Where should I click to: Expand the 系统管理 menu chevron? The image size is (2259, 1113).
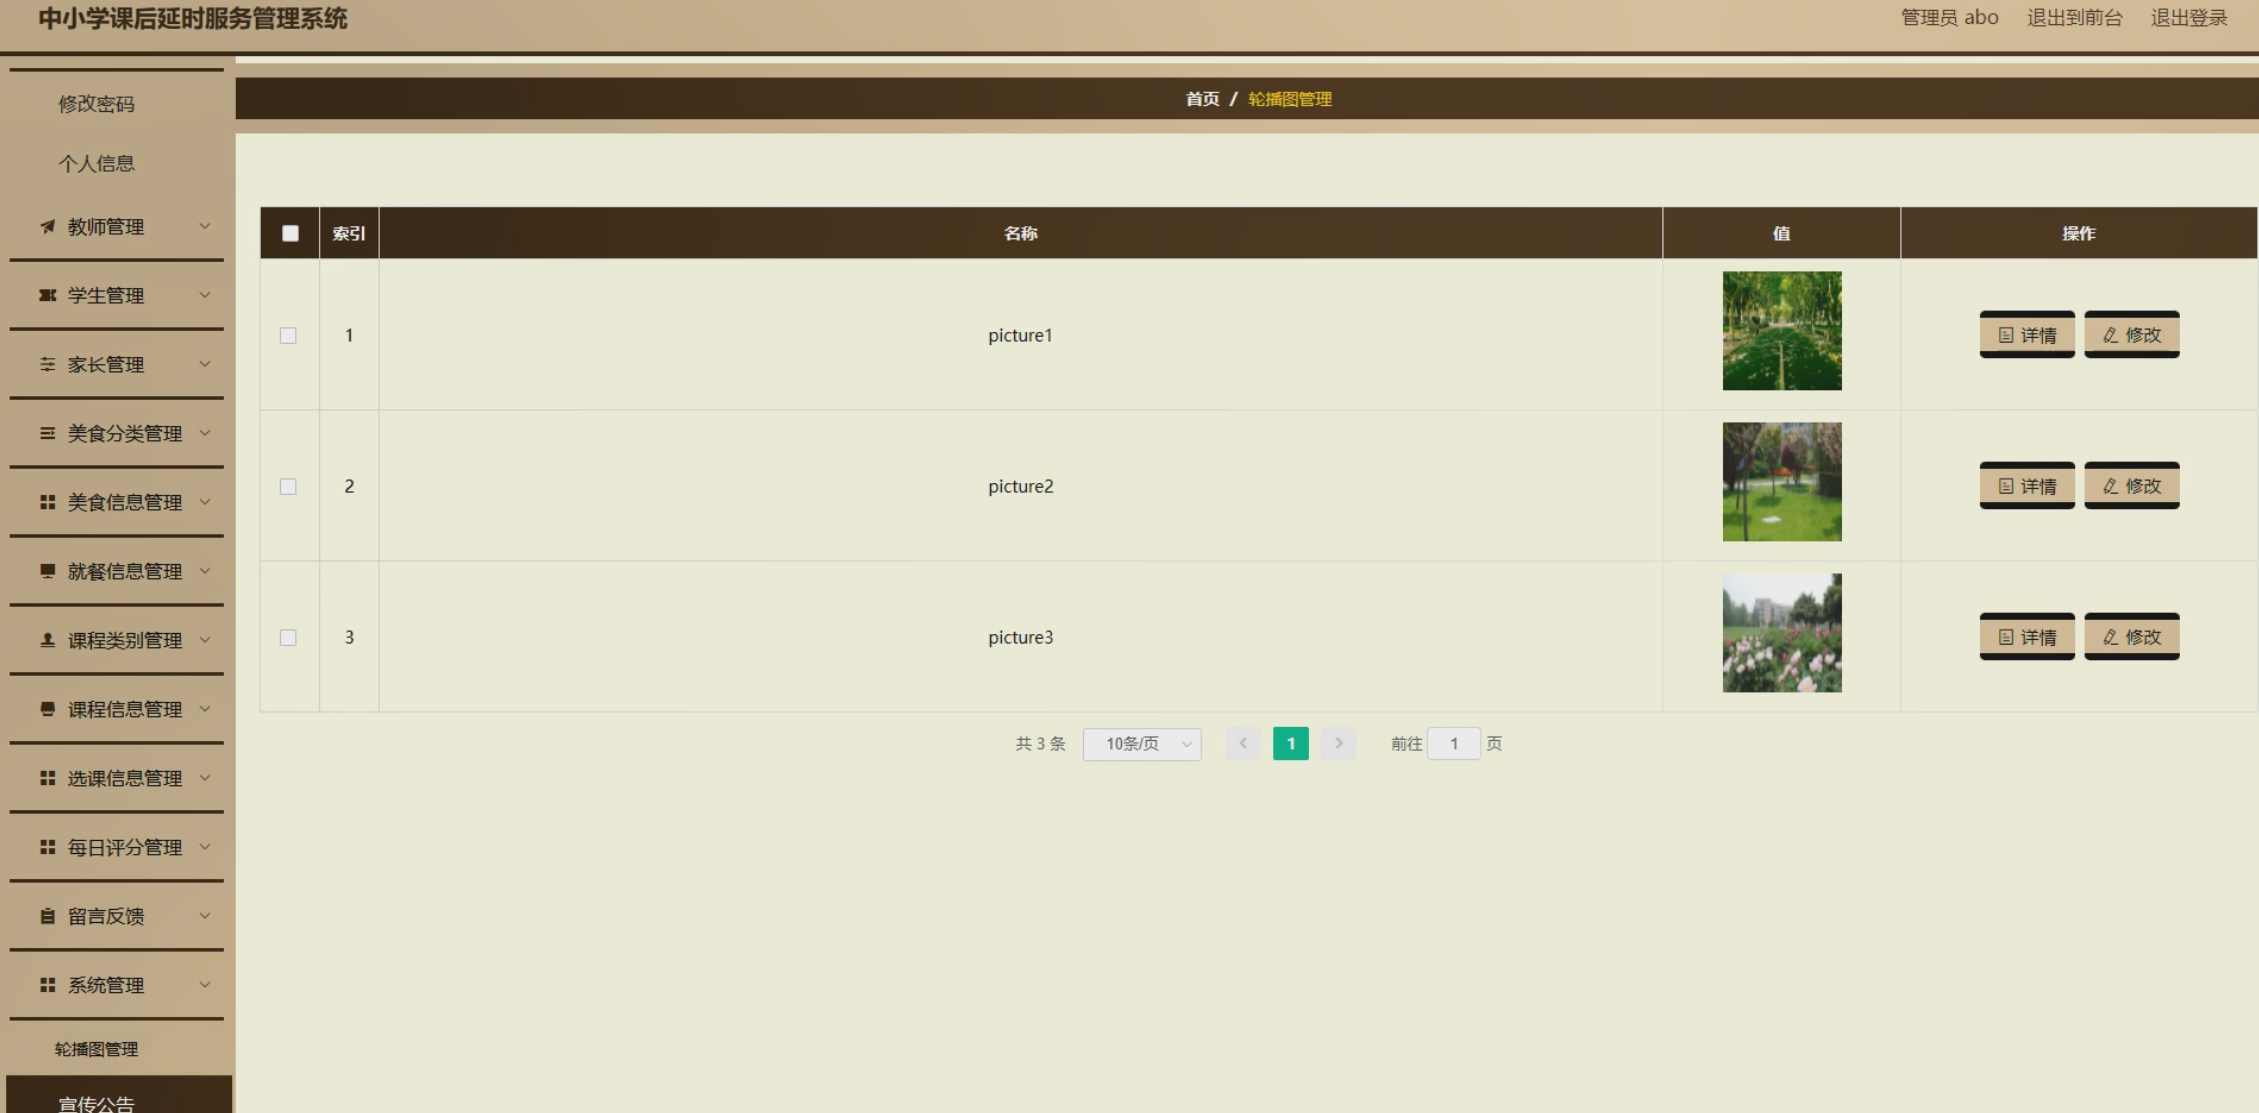point(205,985)
